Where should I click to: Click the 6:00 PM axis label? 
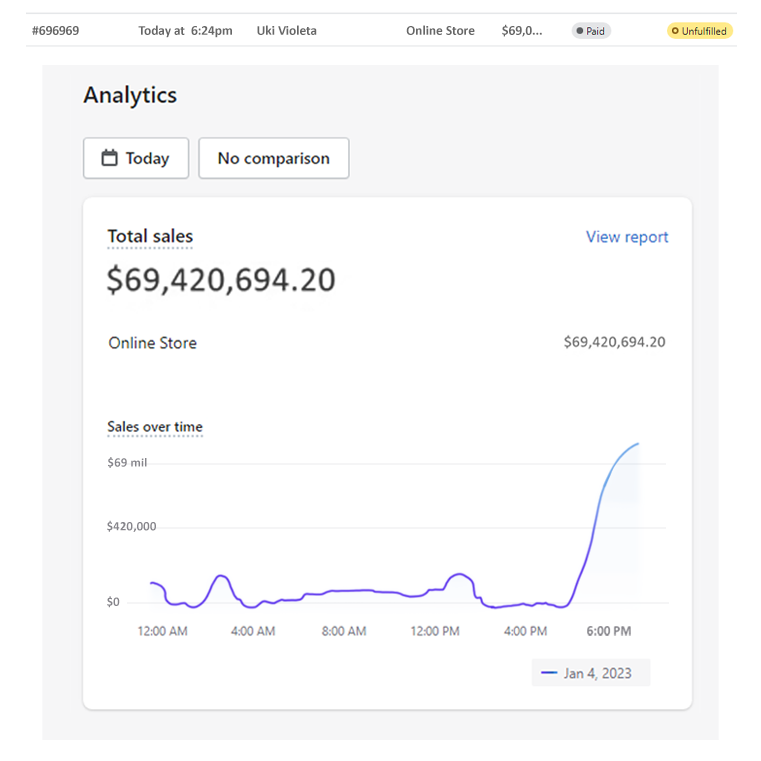click(x=609, y=631)
